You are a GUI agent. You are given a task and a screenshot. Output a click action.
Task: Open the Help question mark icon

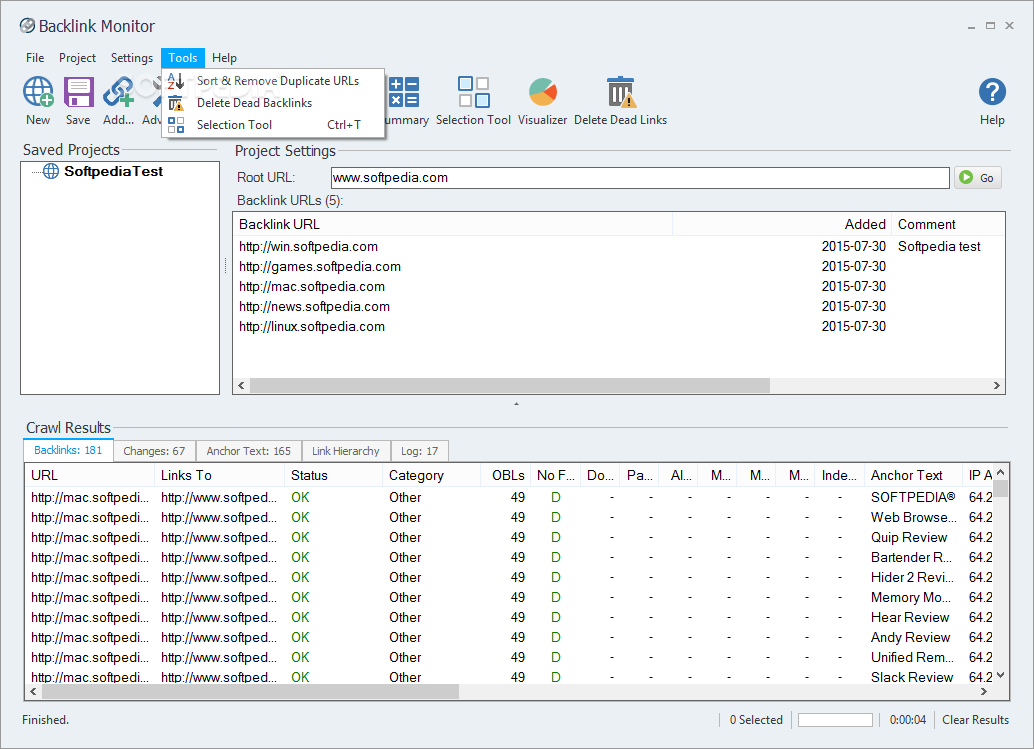coord(991,93)
